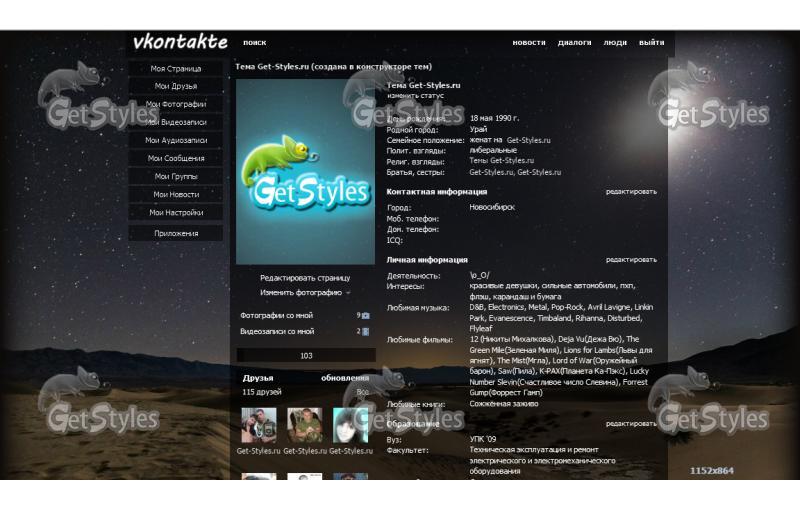Open Видеозаписи со мной link

click(x=277, y=332)
